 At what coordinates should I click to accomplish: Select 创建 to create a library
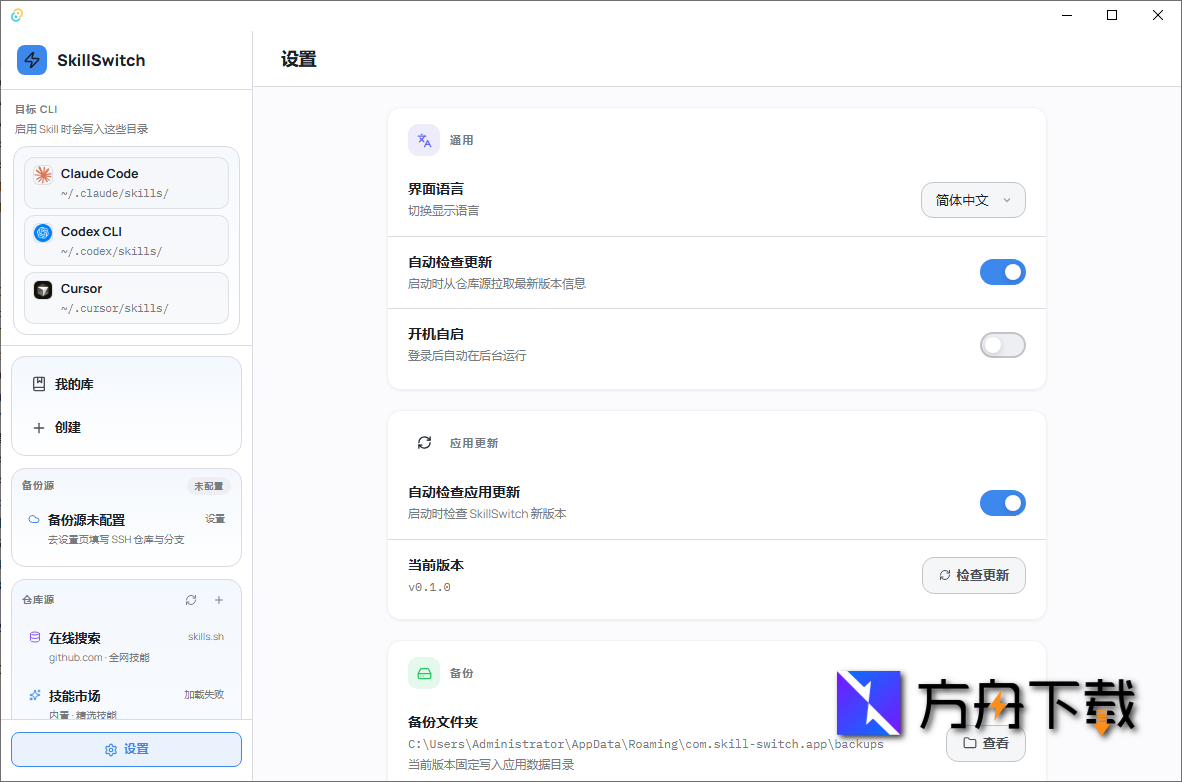(67, 427)
